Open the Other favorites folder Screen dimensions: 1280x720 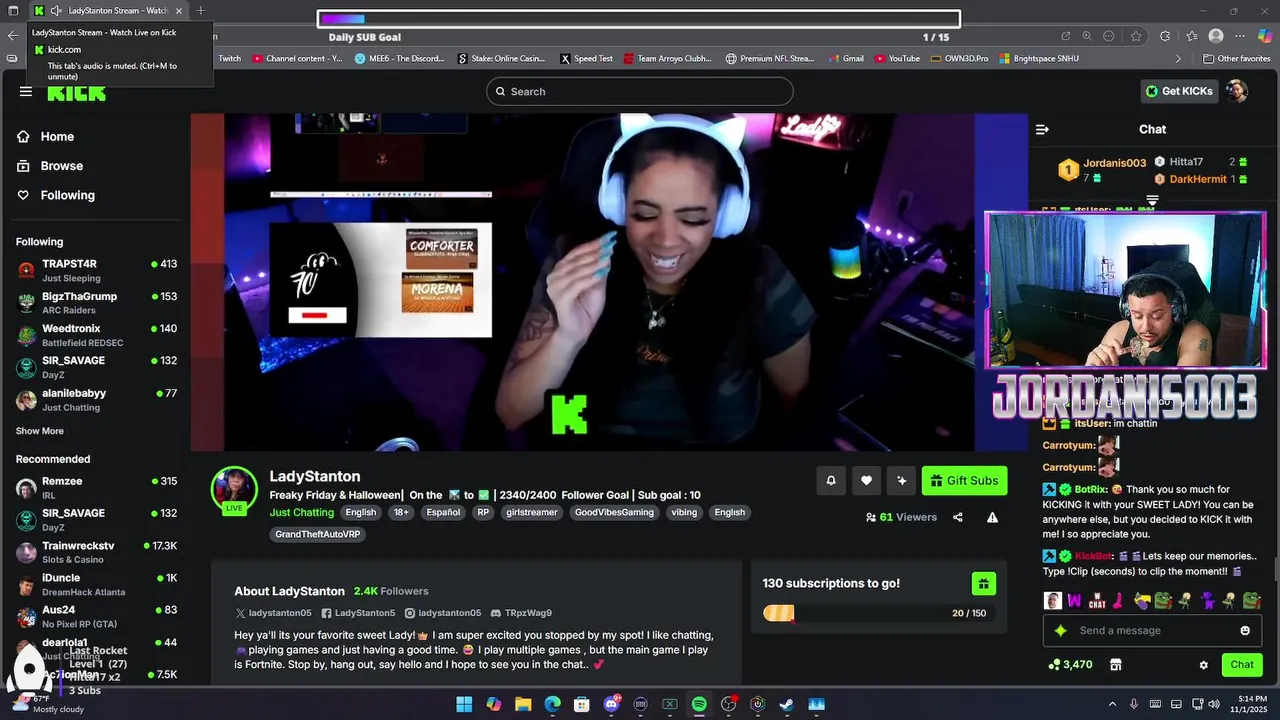(x=1237, y=59)
